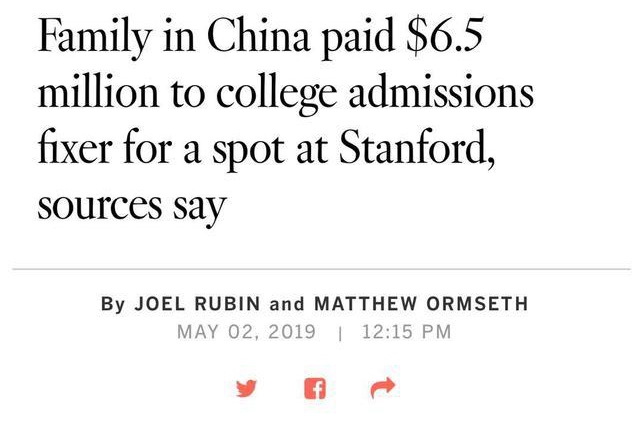Click the $6.5 amount in the headline

(445, 36)
